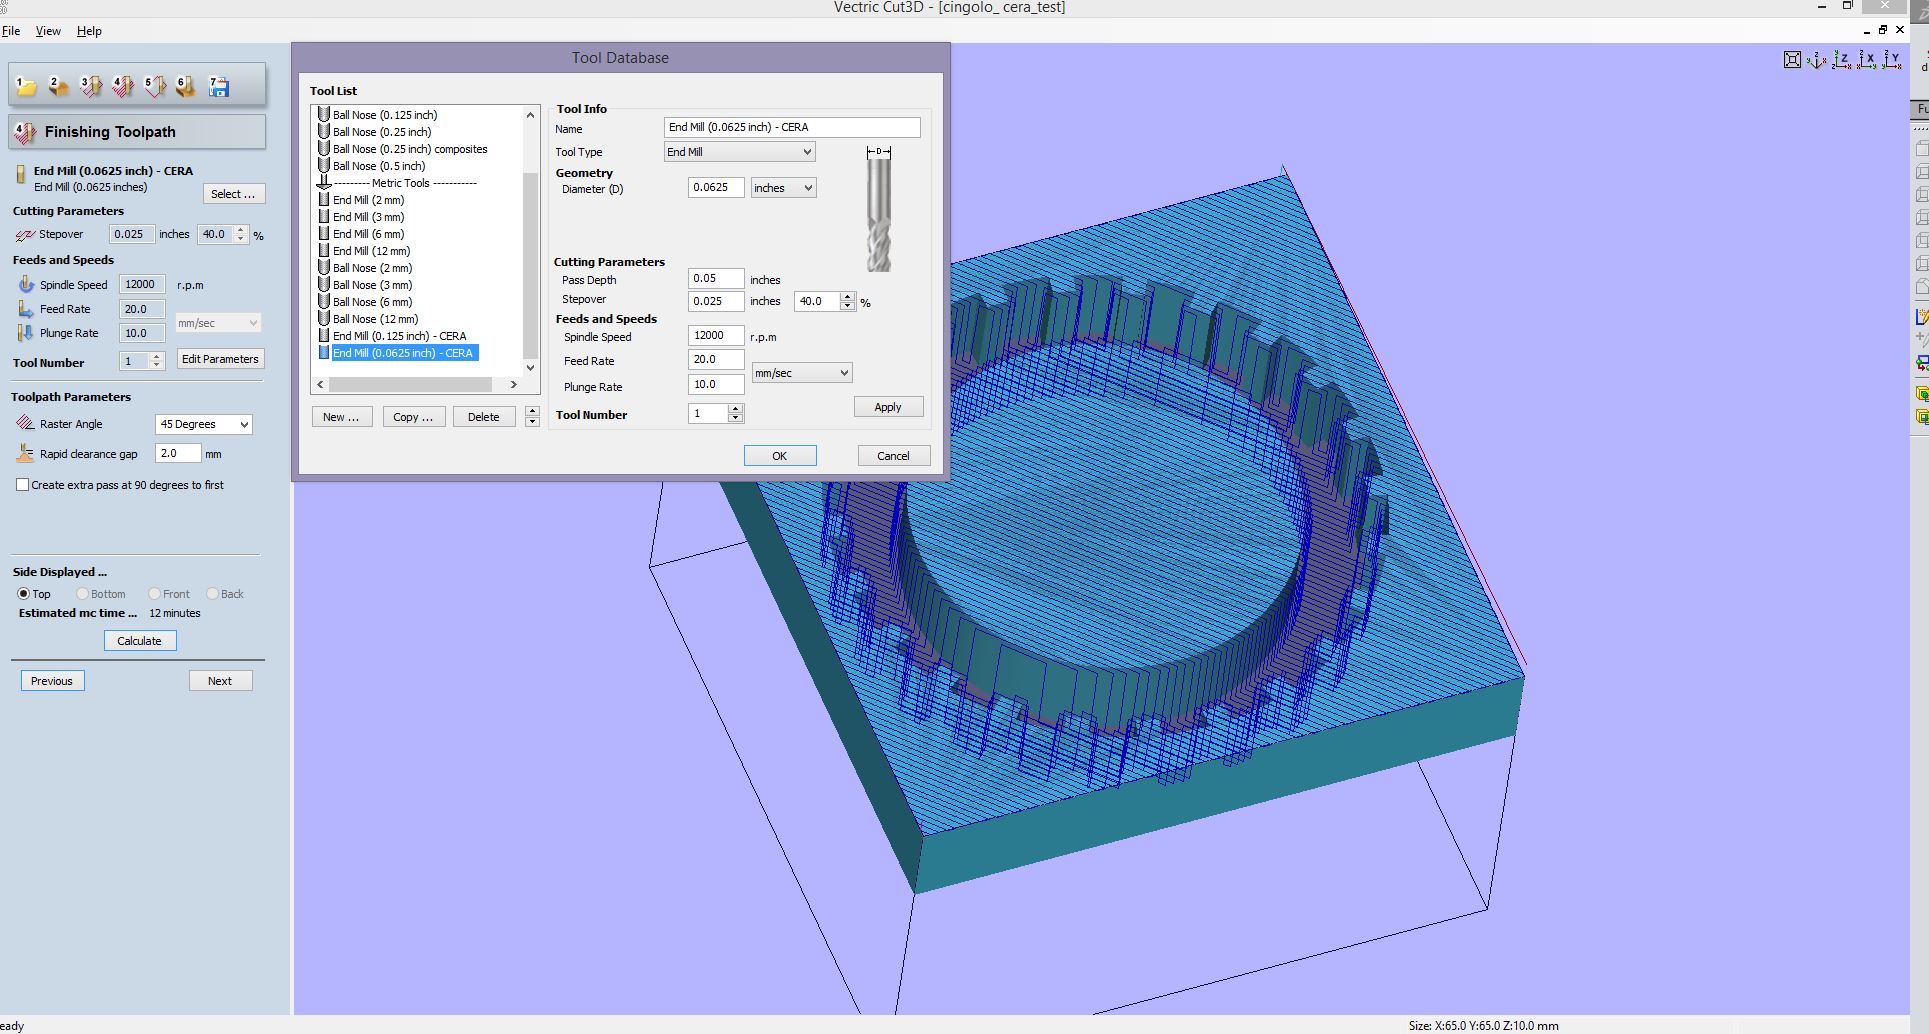Click the Select ... tool button

233,194
